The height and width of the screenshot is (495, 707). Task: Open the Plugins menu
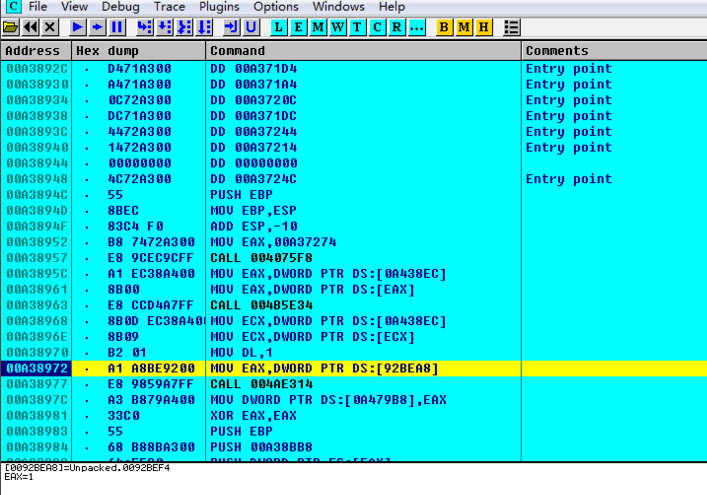pos(219,7)
